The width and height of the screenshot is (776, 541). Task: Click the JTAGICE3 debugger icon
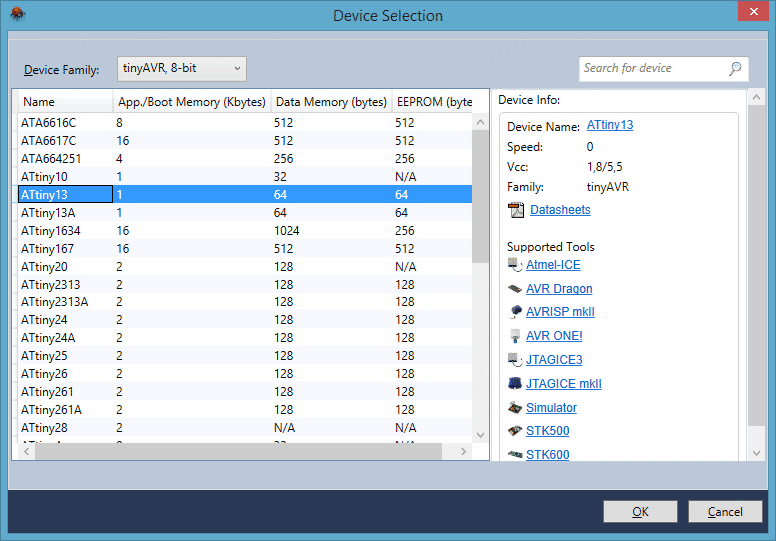(x=515, y=360)
